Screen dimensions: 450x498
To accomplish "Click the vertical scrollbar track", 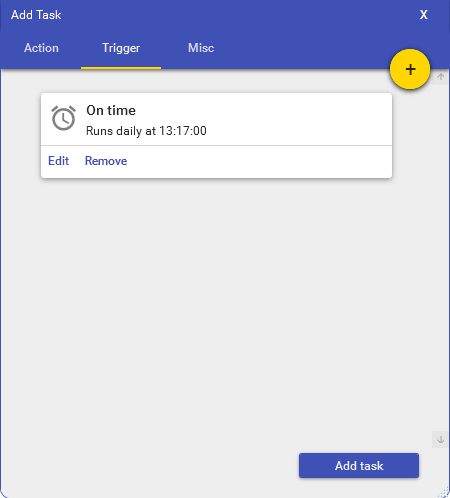I will point(440,258).
